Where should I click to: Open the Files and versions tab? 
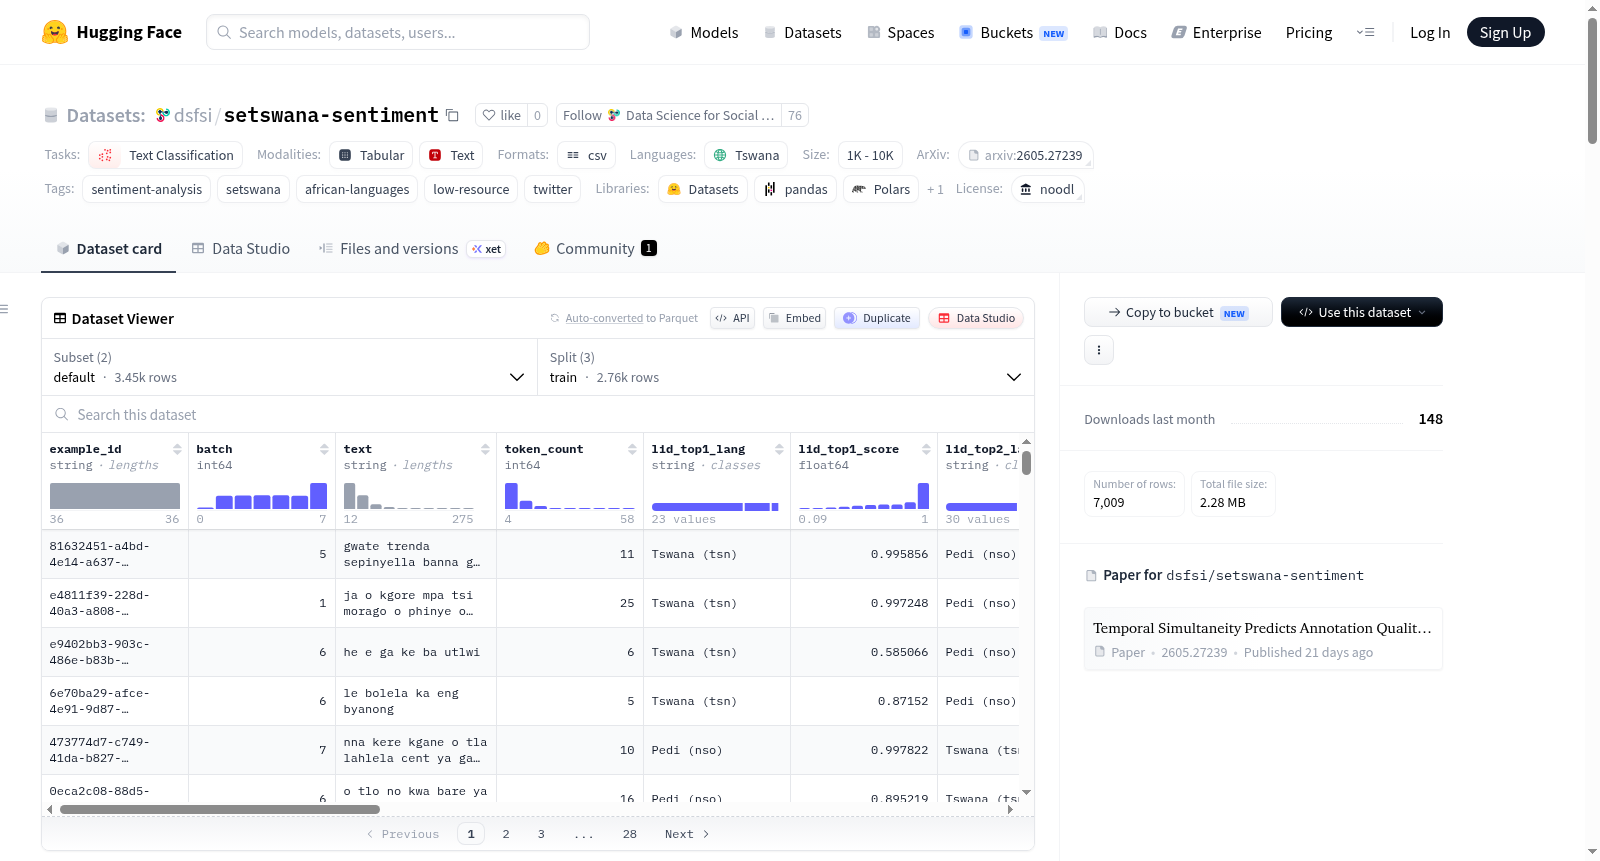point(412,248)
